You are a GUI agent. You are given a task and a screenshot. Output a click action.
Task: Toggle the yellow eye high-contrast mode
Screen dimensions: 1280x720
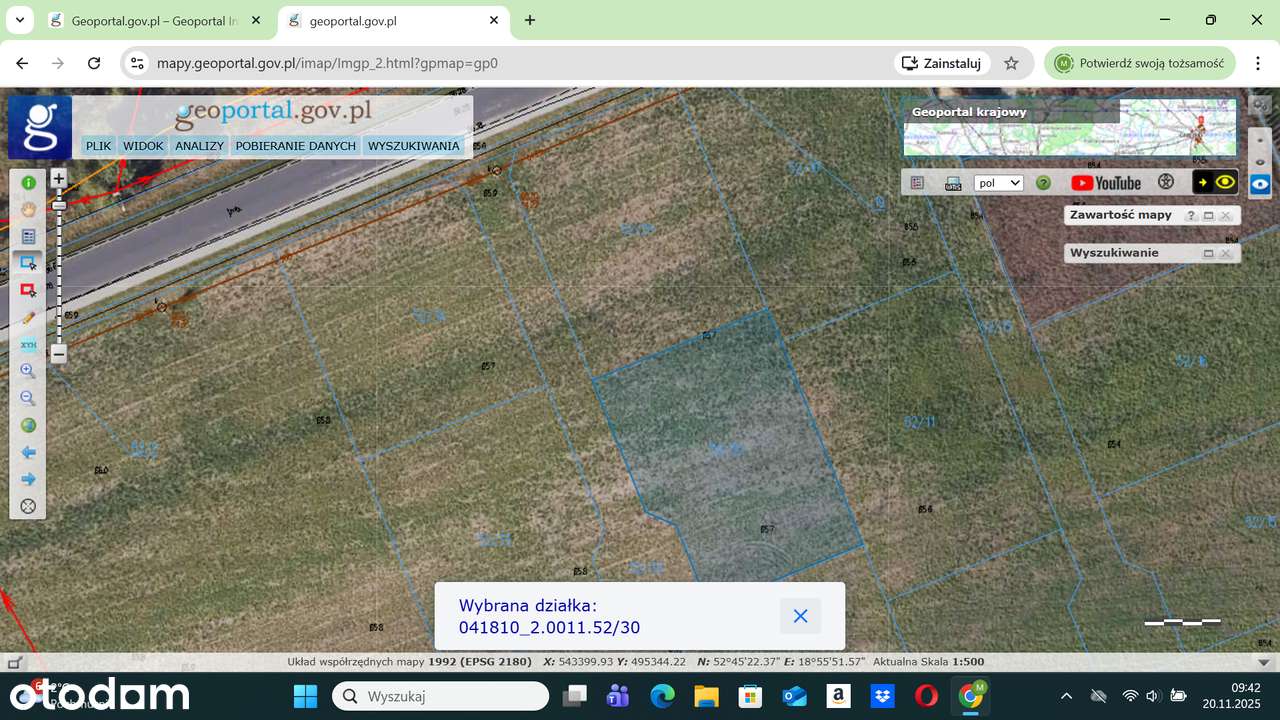coord(1216,182)
